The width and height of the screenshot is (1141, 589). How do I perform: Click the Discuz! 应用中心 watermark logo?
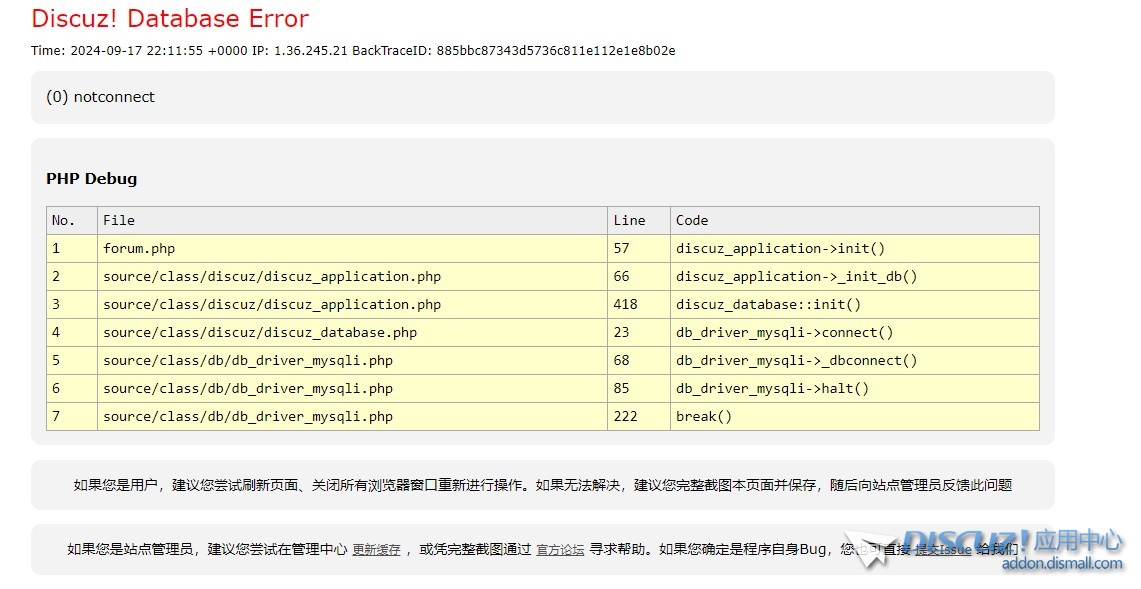1010,541
